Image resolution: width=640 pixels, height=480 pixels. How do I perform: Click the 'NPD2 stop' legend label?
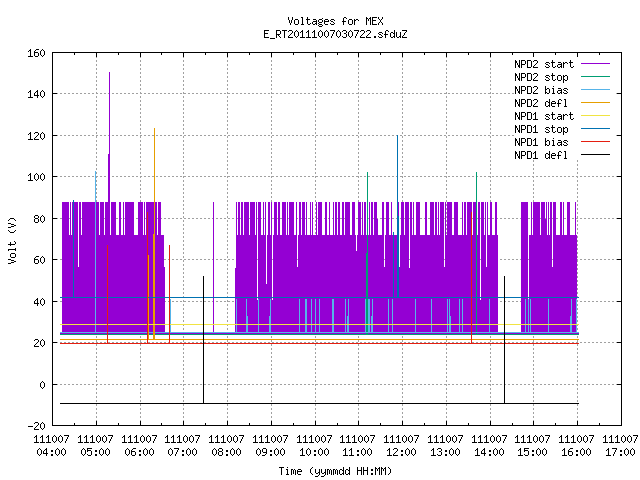coord(541,77)
